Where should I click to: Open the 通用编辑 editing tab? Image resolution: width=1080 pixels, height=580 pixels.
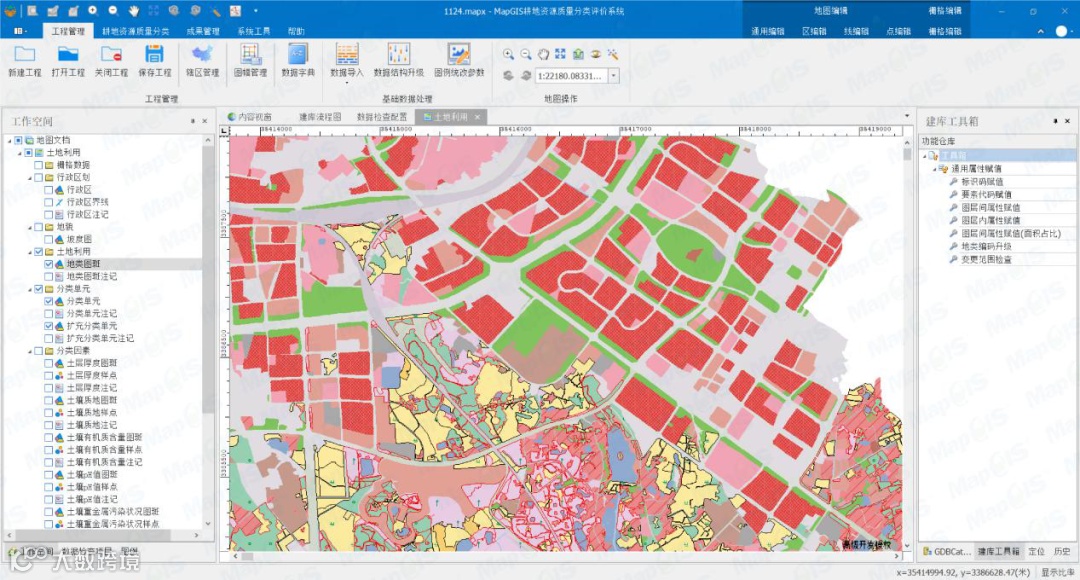(767, 31)
